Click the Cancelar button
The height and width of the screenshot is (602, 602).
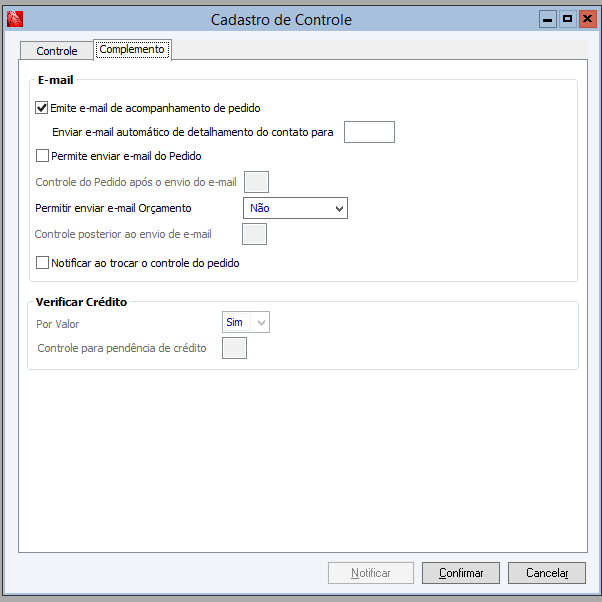click(546, 573)
